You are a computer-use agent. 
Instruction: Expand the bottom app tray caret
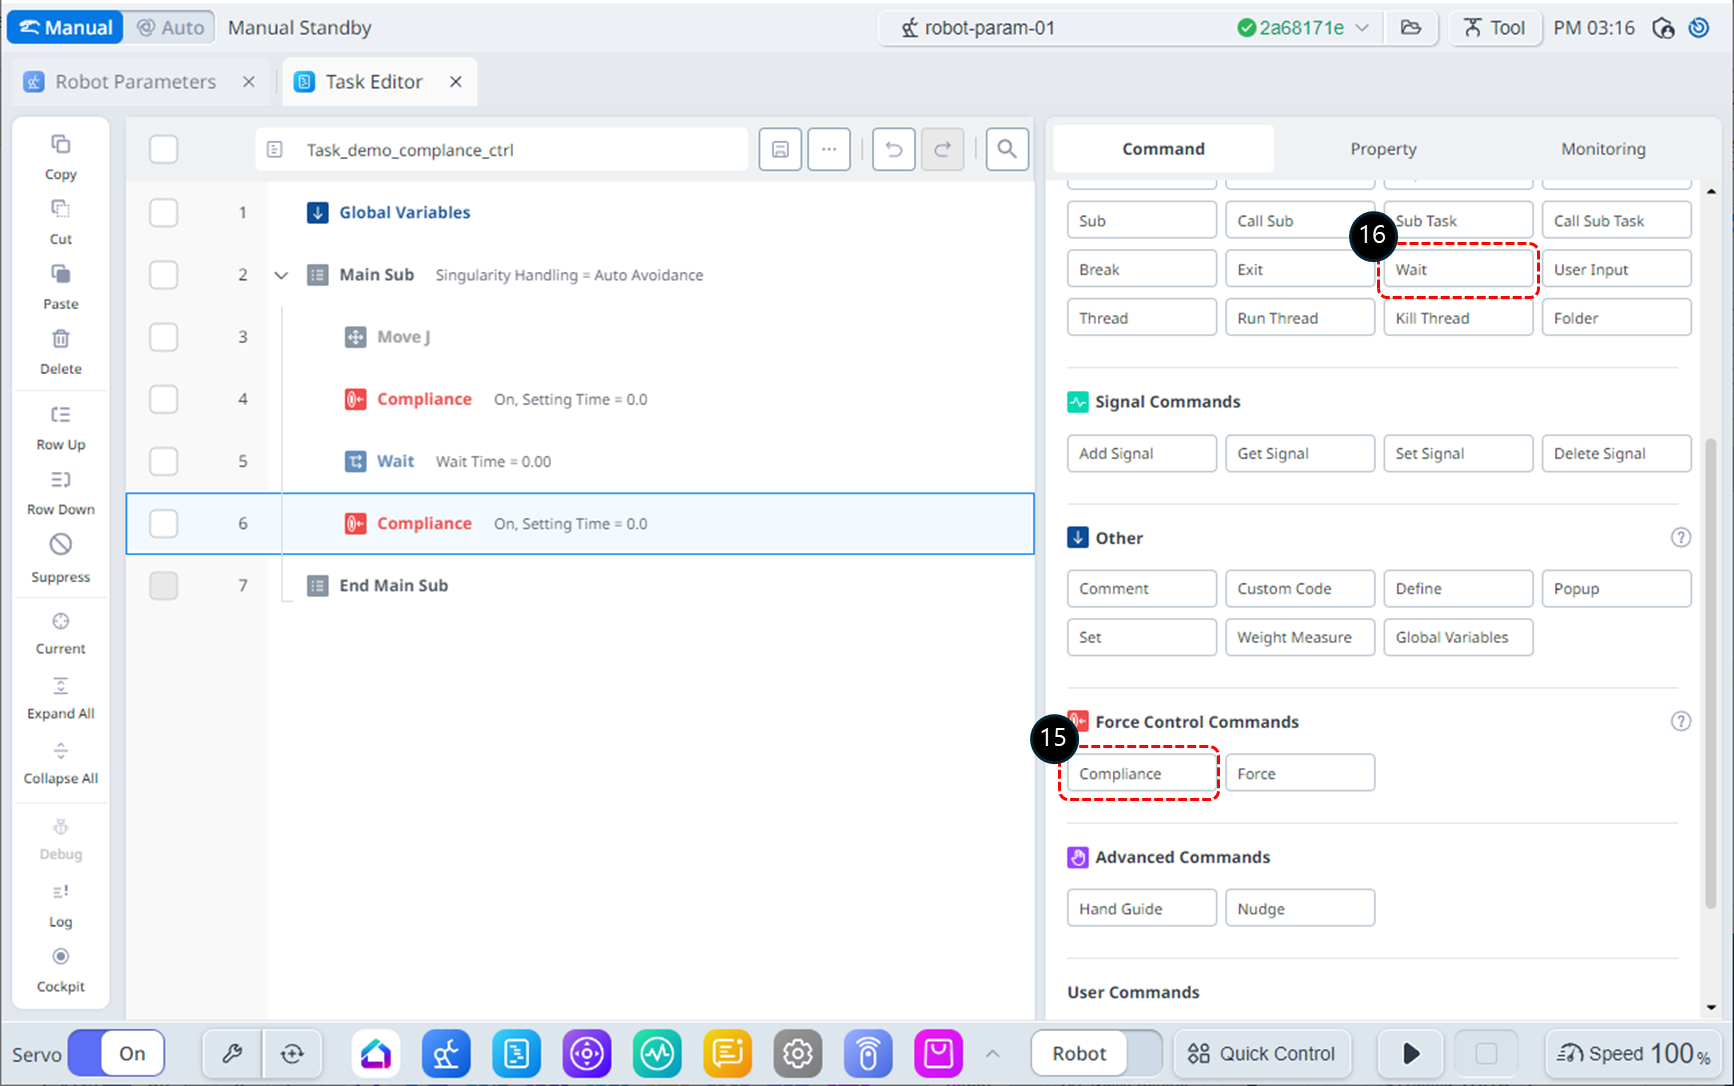992,1053
